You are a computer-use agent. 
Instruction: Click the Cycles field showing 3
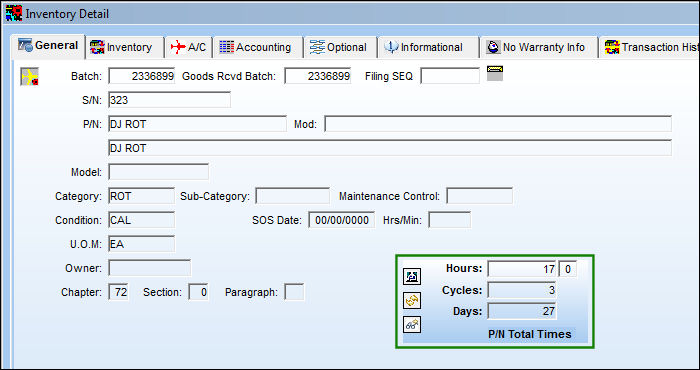click(521, 290)
